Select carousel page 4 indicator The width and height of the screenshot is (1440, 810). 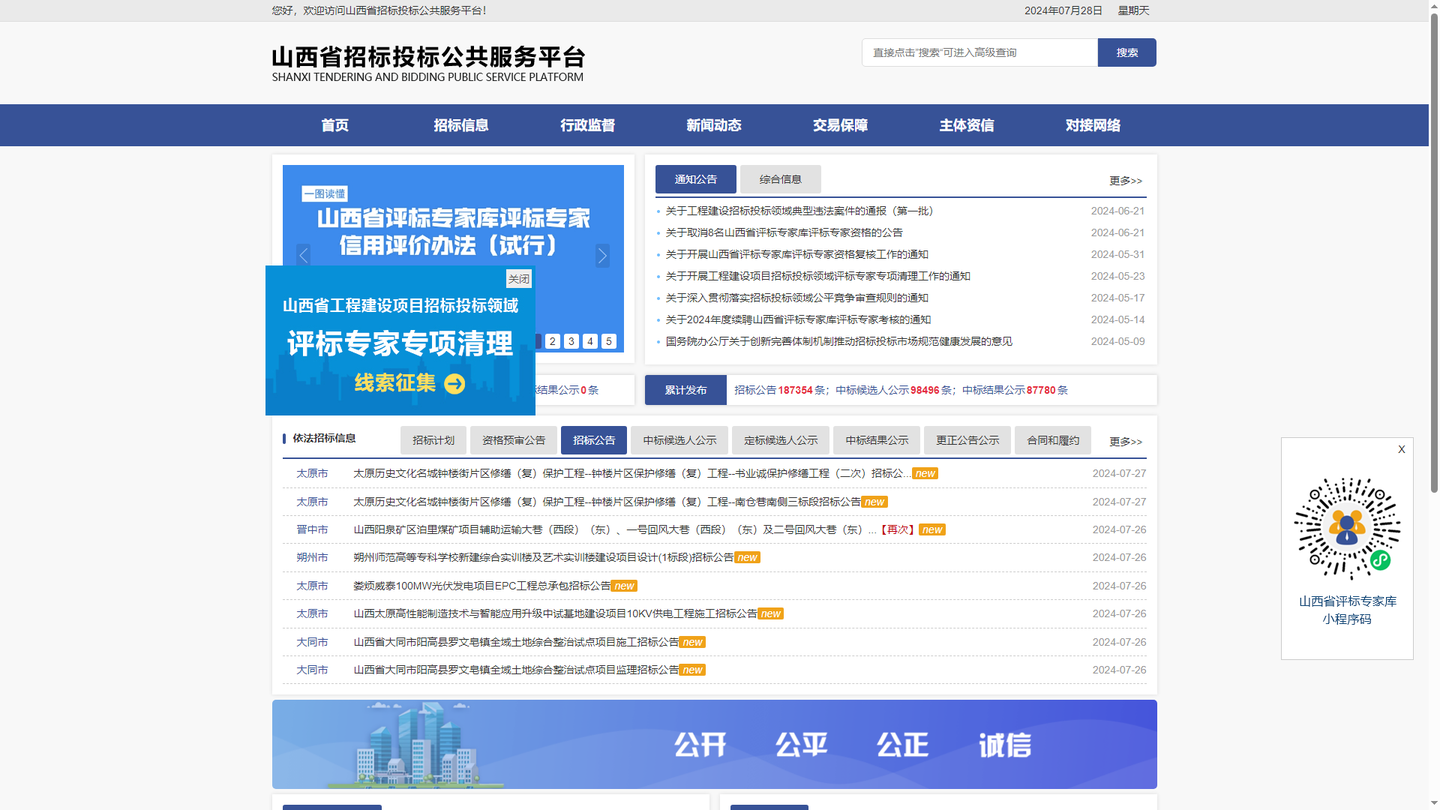point(590,341)
